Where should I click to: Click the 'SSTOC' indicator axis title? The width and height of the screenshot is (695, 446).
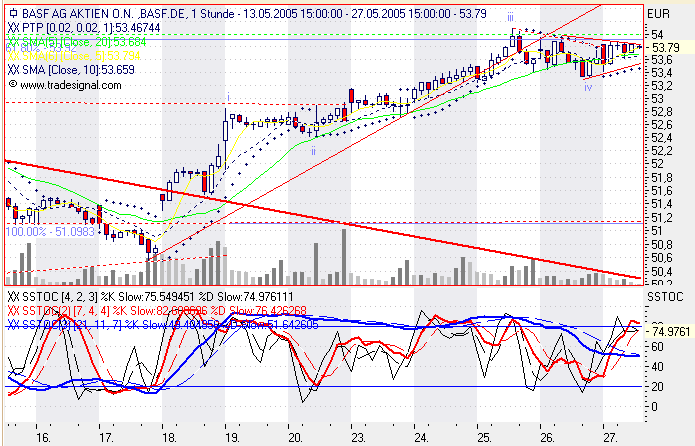click(x=665, y=297)
